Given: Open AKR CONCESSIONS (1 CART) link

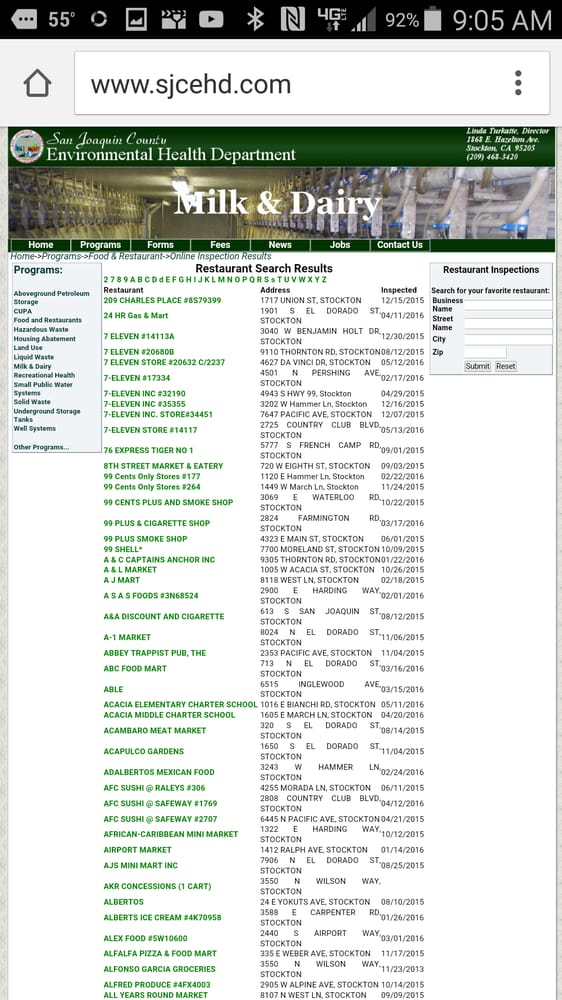Looking at the screenshot, I should pos(158,886).
